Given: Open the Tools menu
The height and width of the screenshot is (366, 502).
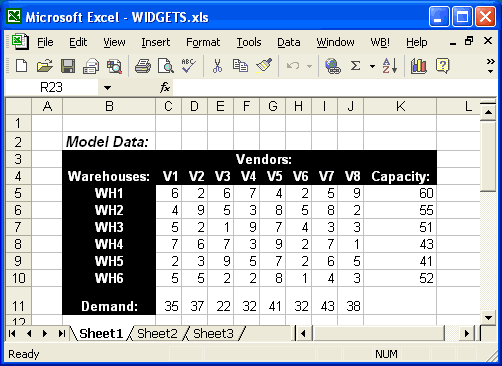Looking at the screenshot, I should pyautogui.click(x=249, y=42).
